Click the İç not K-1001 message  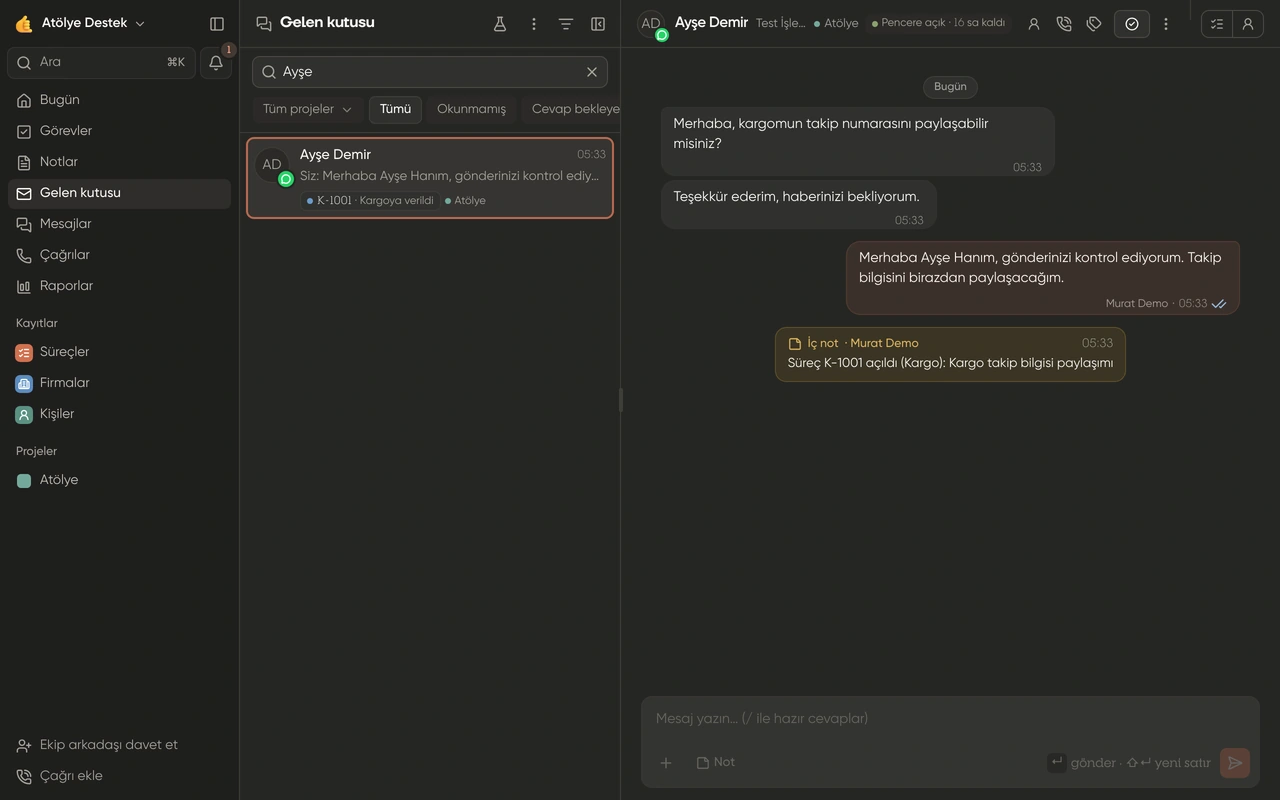click(950, 354)
